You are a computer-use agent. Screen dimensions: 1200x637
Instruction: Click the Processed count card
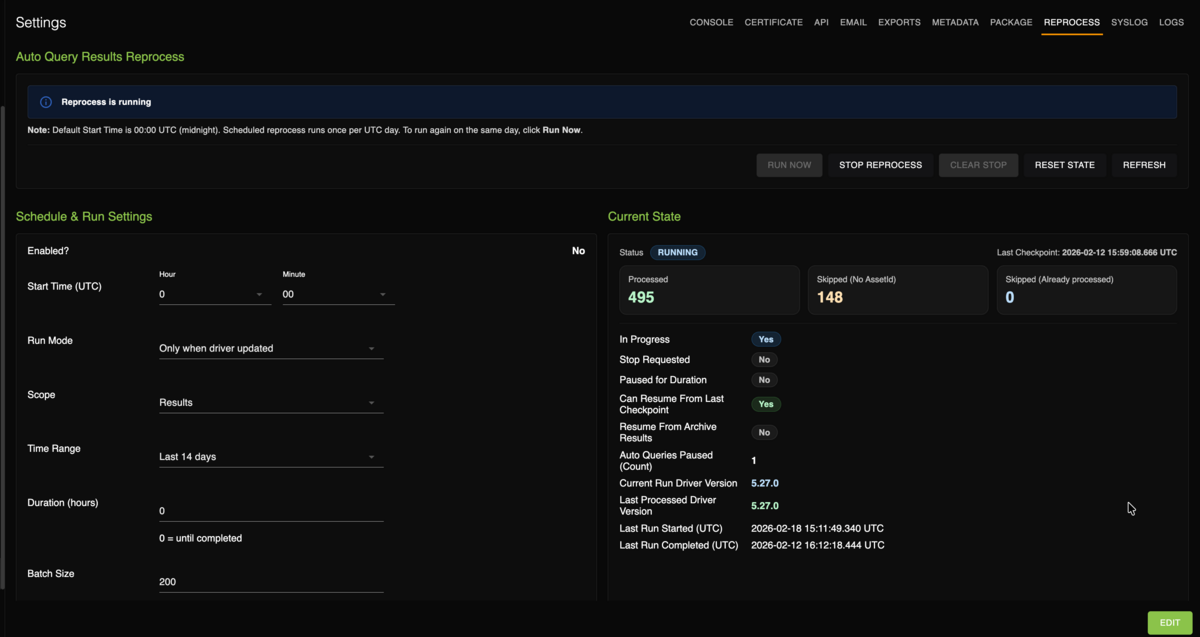click(709, 290)
